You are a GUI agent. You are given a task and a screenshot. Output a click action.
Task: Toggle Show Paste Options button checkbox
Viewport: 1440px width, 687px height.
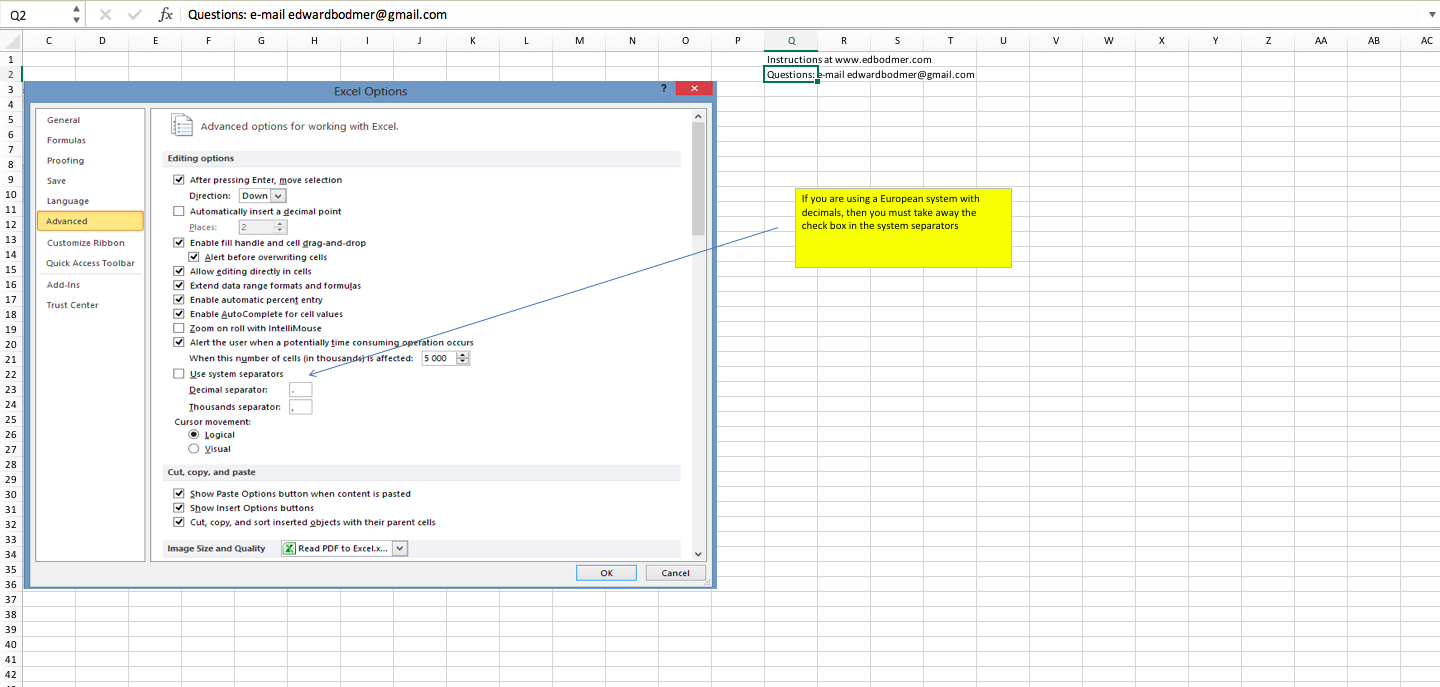(179, 494)
